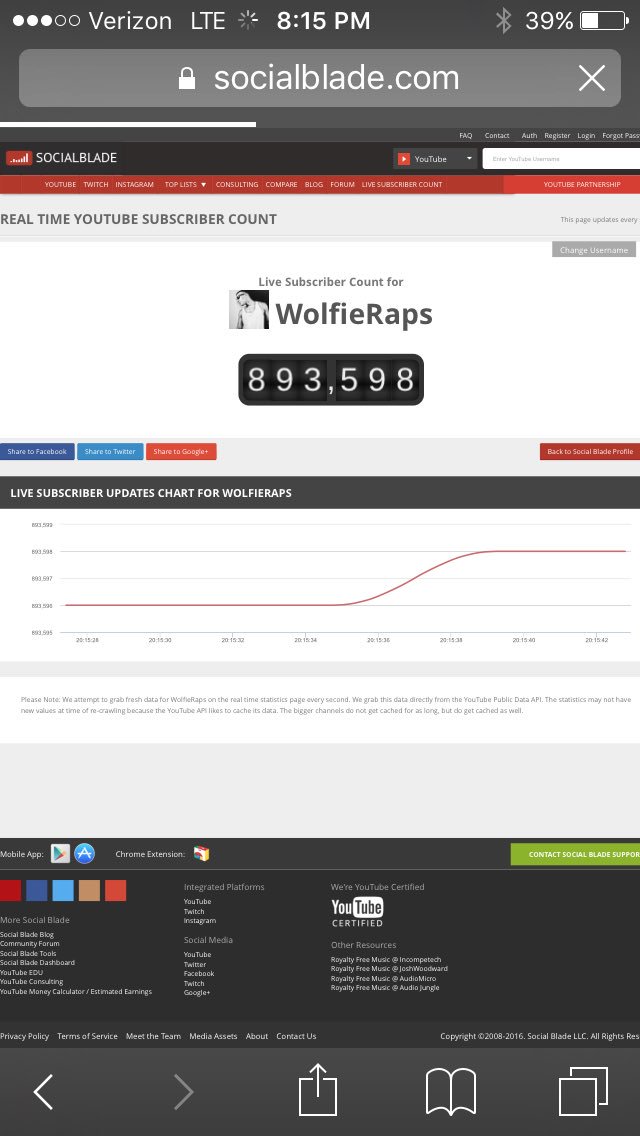Click Instagram under Integrated Platforms
This screenshot has width=640, height=1136.
[x=200, y=921]
